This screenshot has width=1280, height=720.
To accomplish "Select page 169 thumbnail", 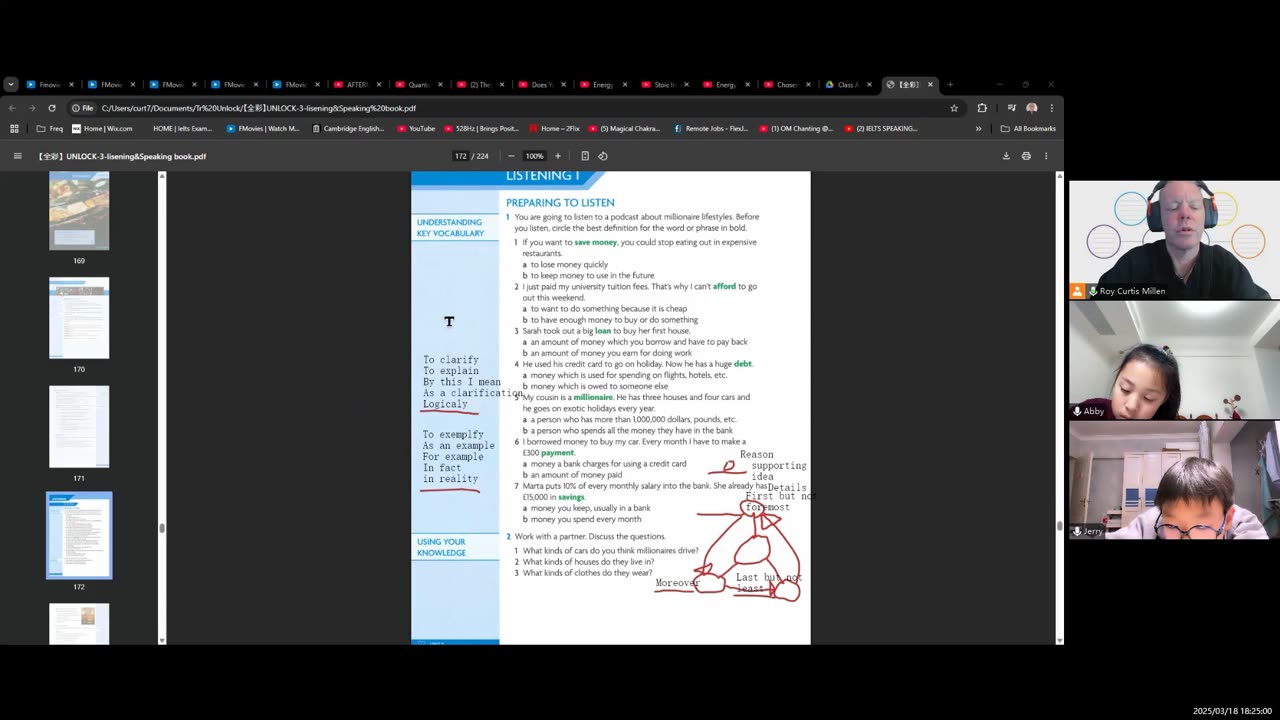I will (79, 210).
